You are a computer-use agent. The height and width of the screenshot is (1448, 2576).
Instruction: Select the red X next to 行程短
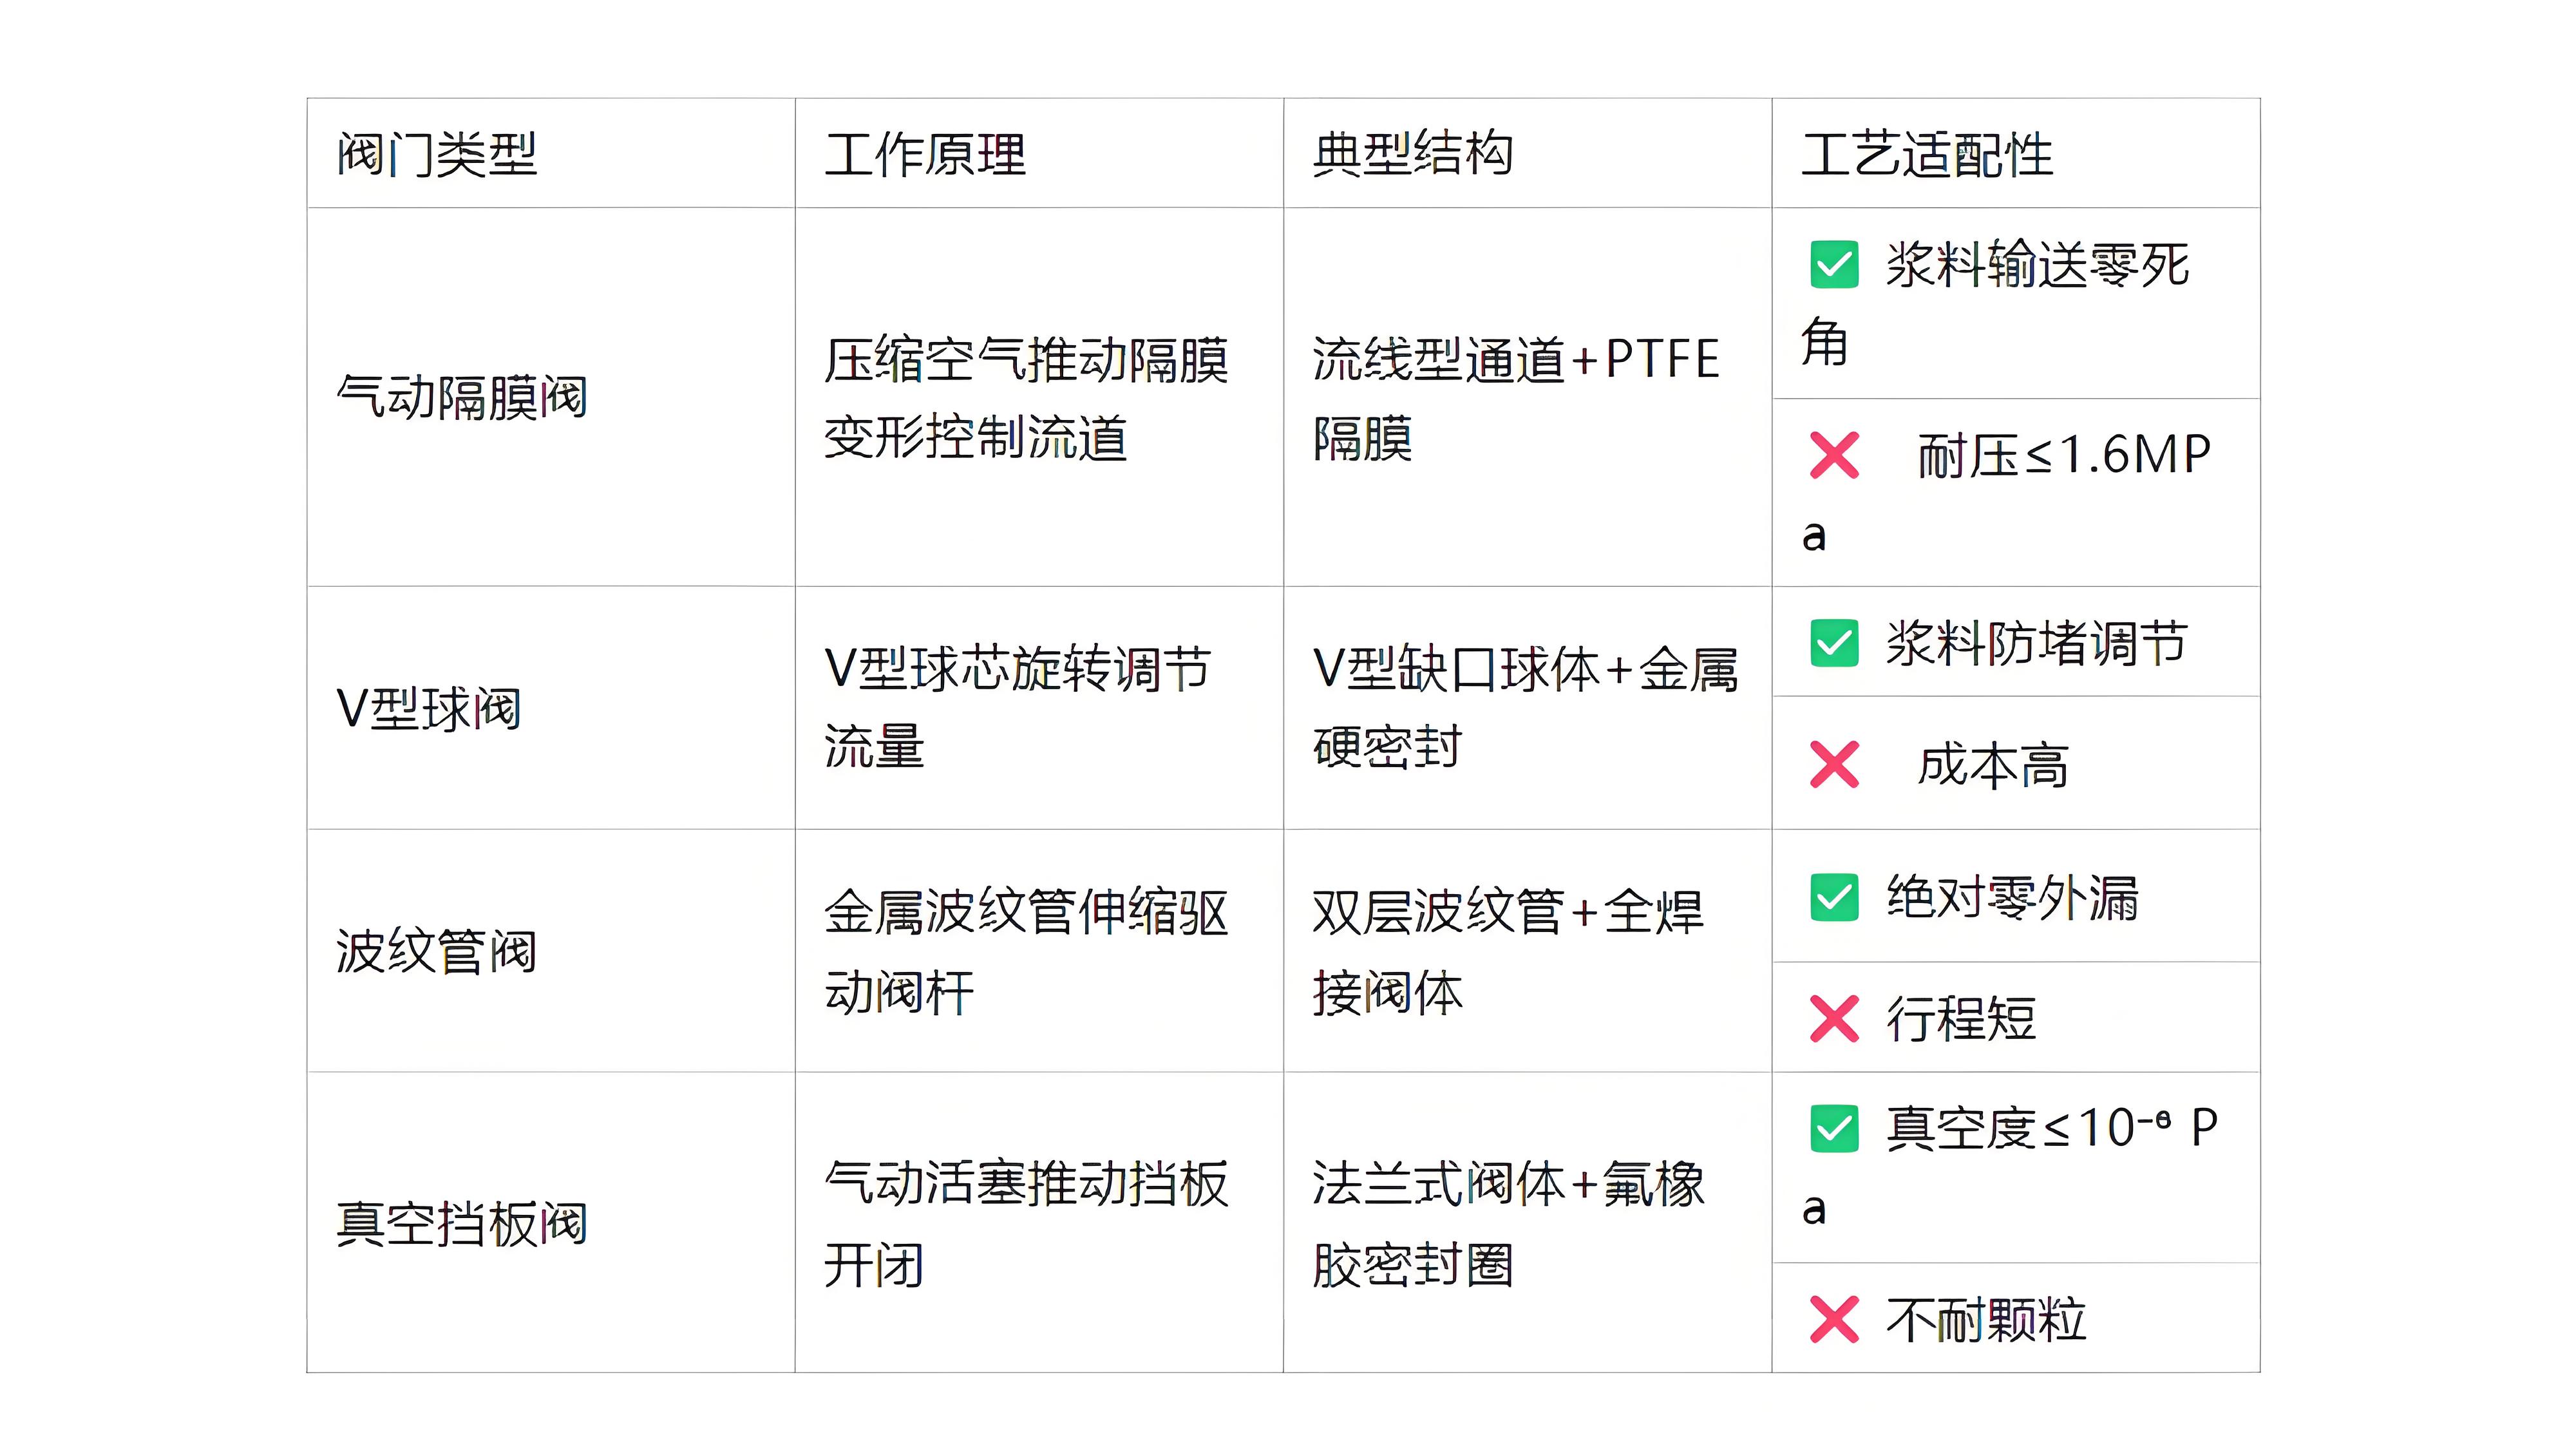(x=1834, y=1019)
